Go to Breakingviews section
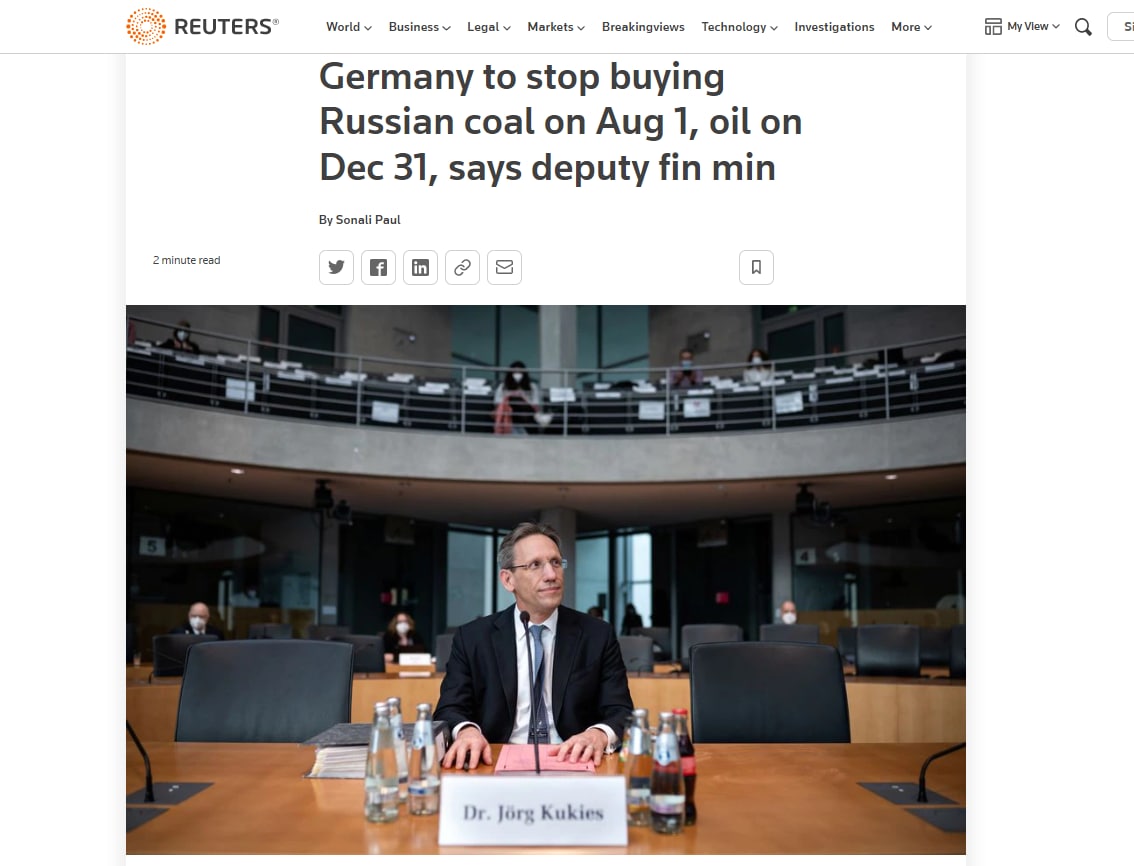This screenshot has width=1134, height=866. pos(643,27)
